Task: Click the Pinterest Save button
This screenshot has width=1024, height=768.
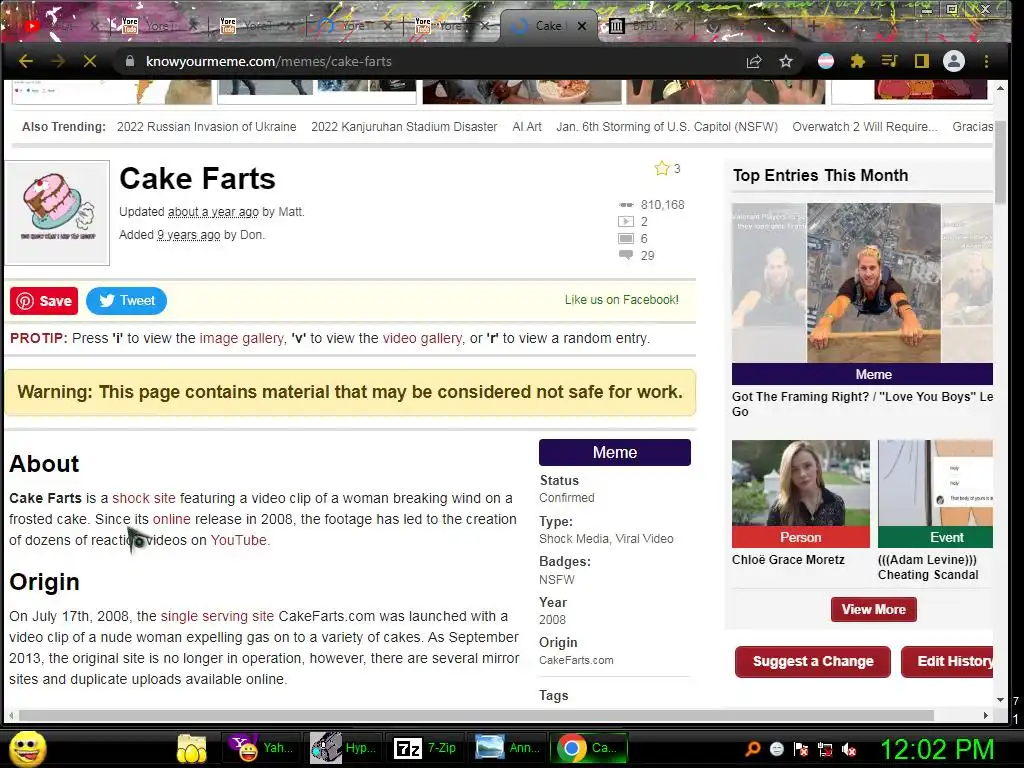Action: [x=44, y=300]
